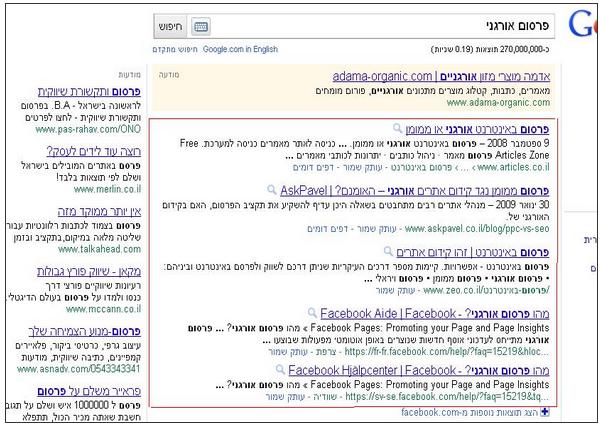Click the preview magnifier next to the AskPavel result
This screenshot has width=600, height=426.
click(271, 189)
